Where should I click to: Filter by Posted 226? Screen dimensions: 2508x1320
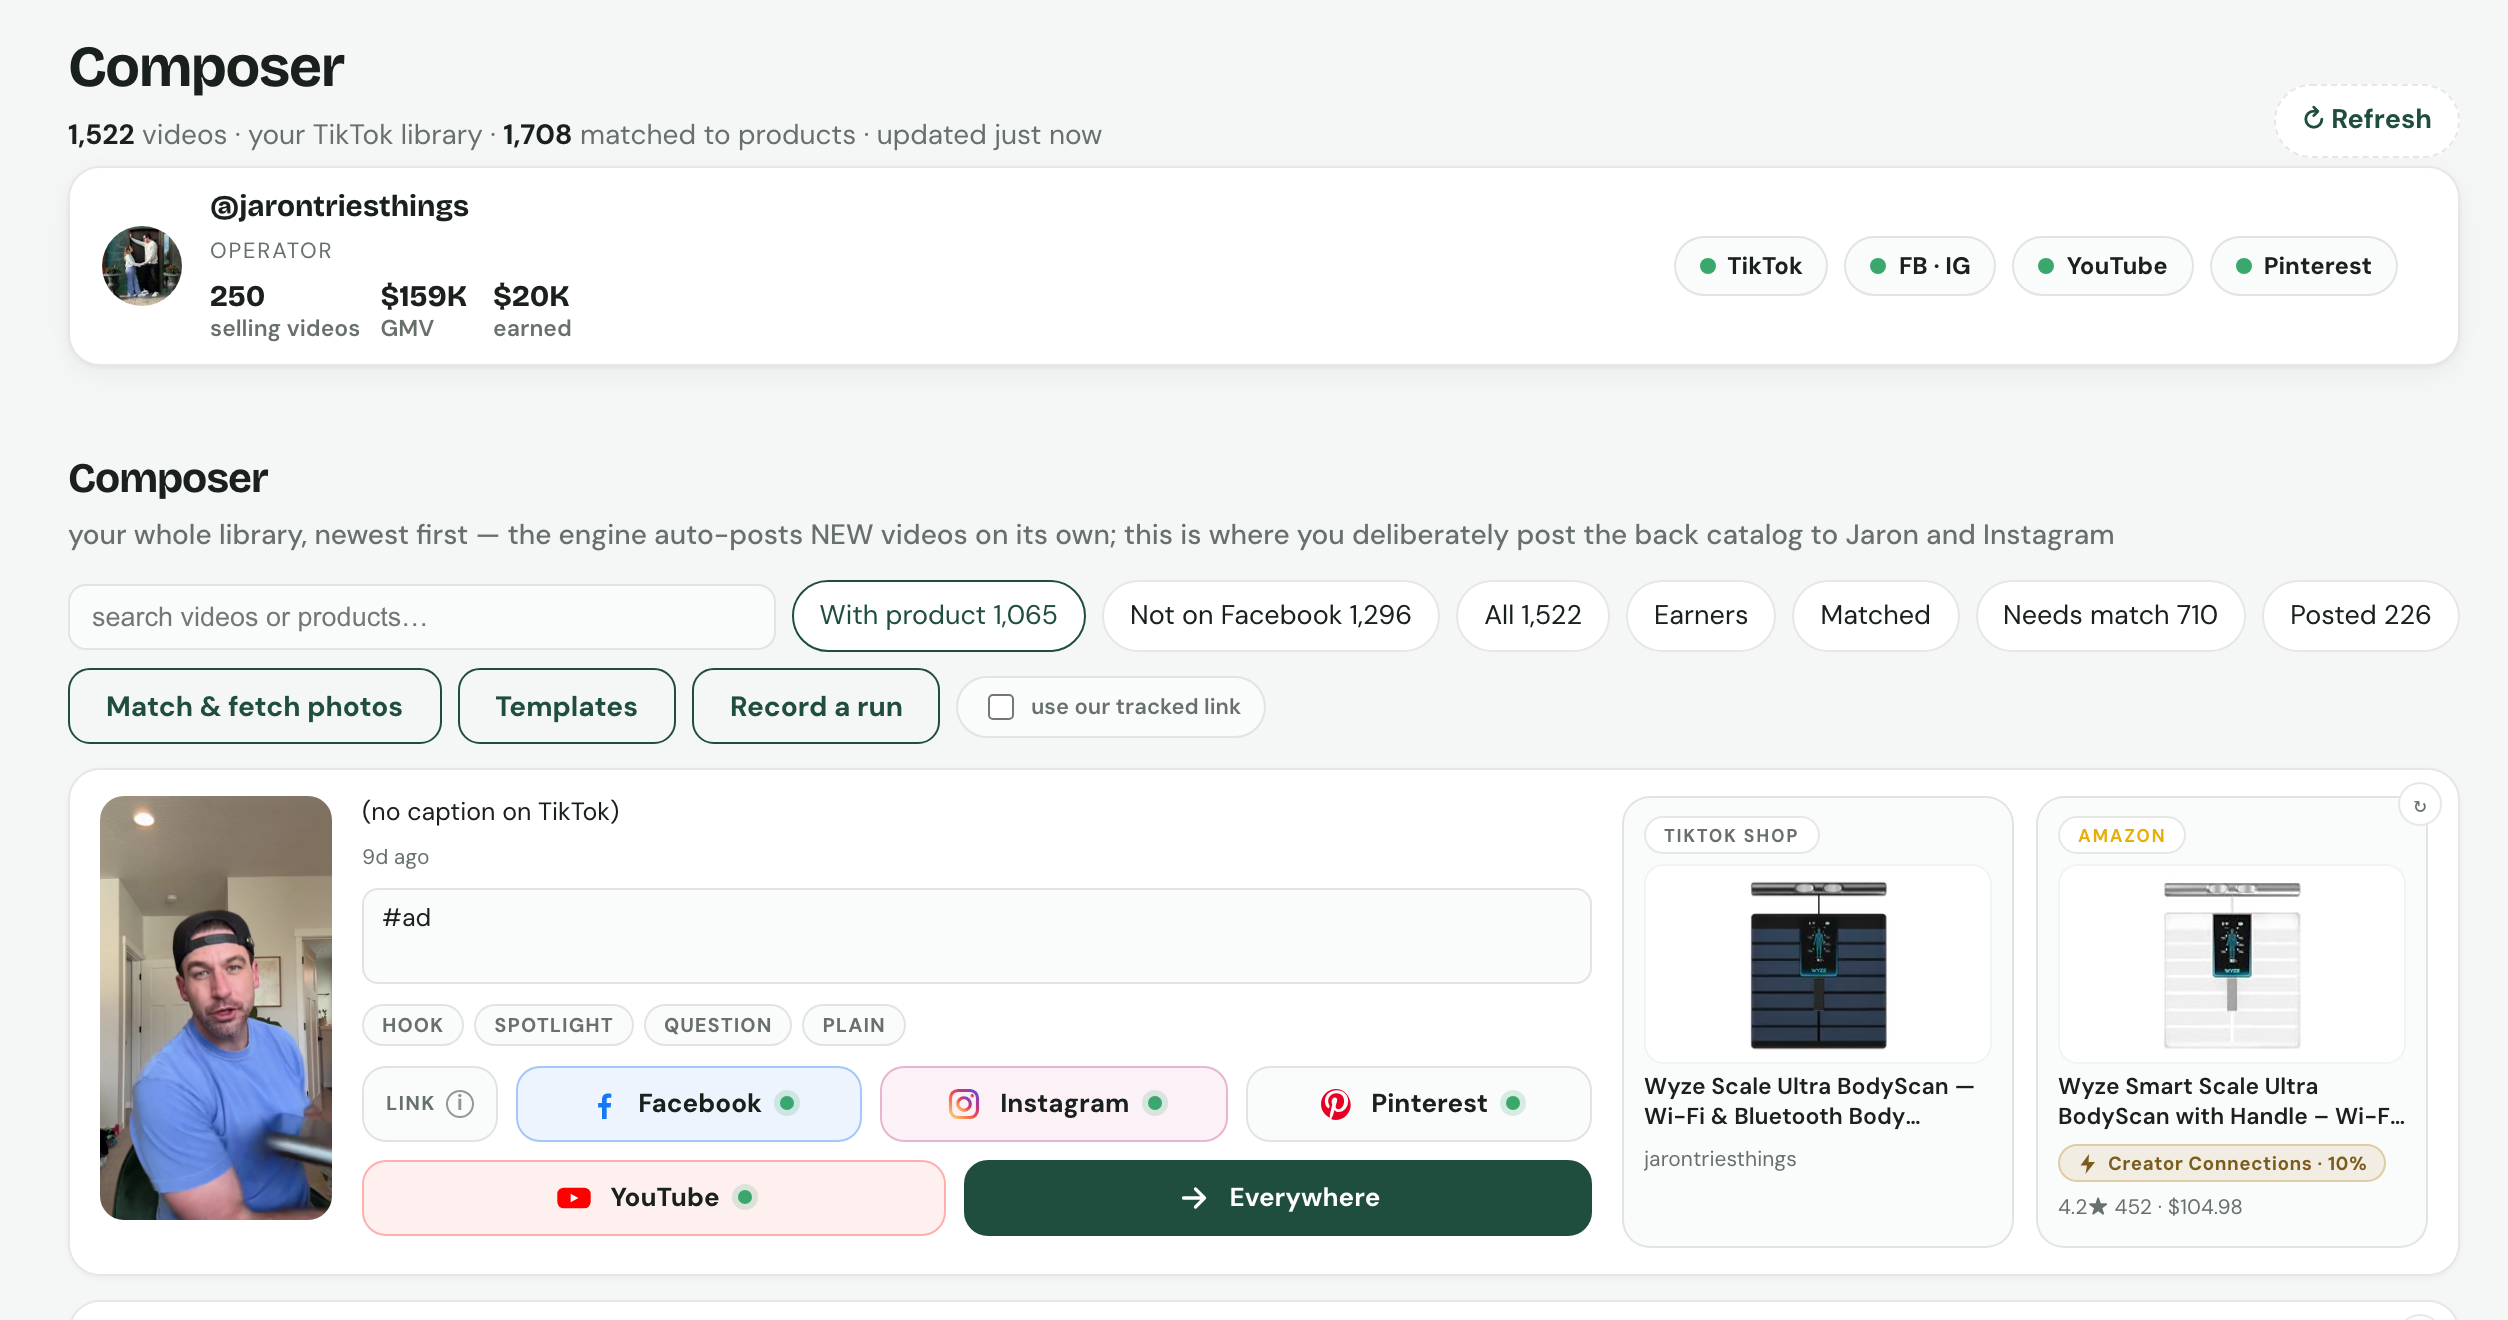[2360, 616]
